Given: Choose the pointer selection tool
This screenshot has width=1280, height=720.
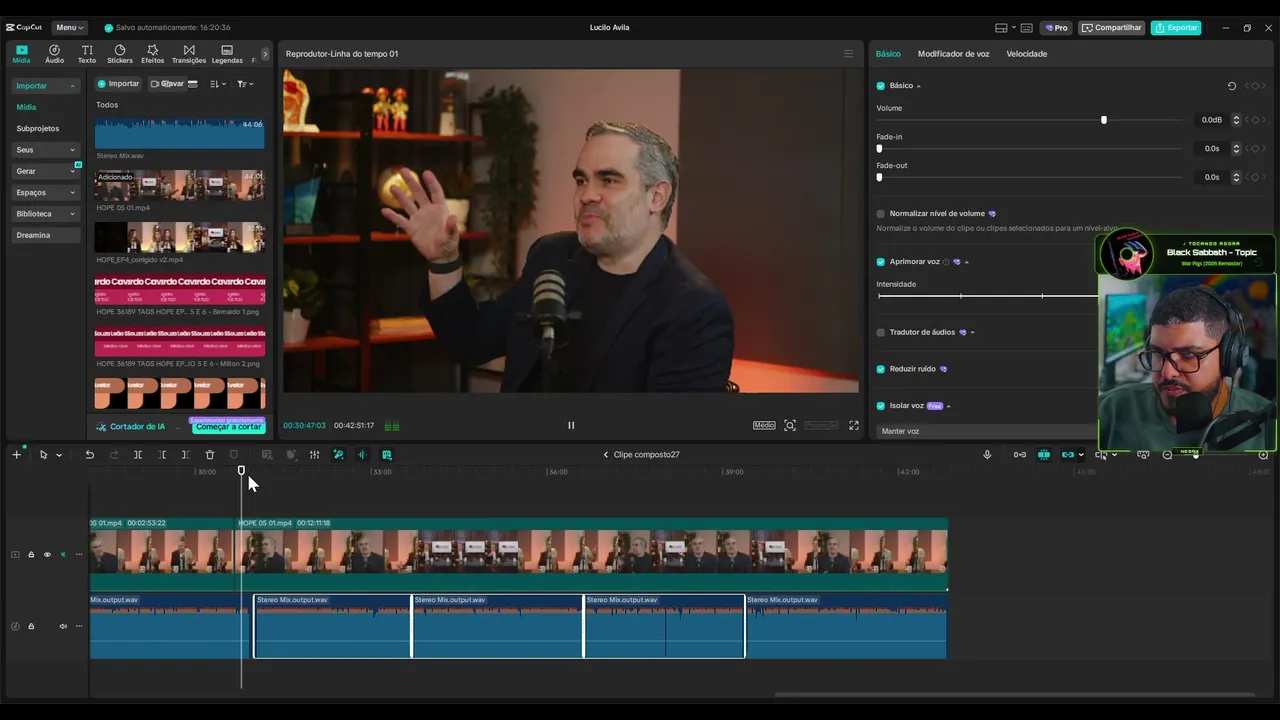Looking at the screenshot, I should [x=43, y=455].
